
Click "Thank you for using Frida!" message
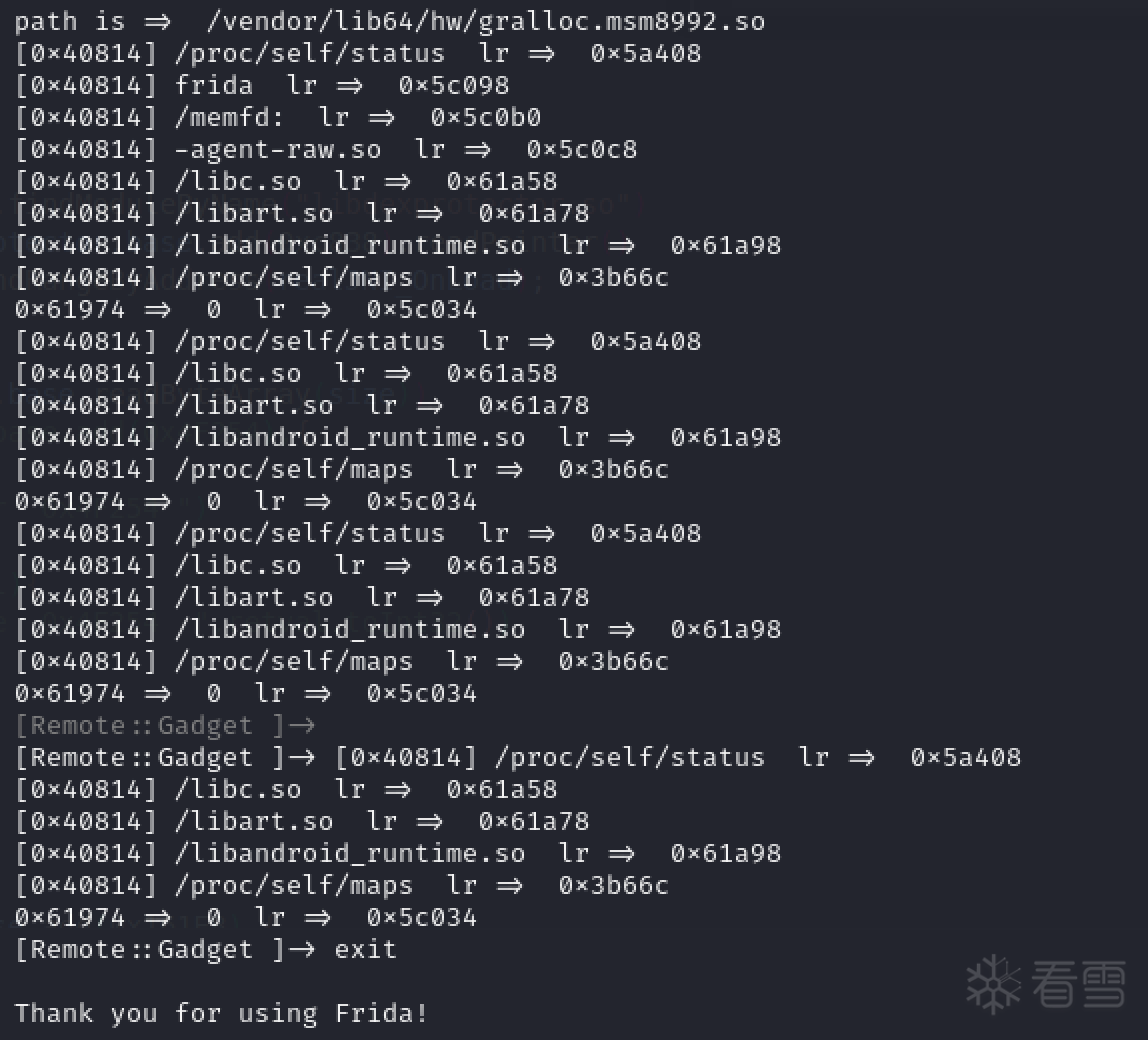point(222,1013)
